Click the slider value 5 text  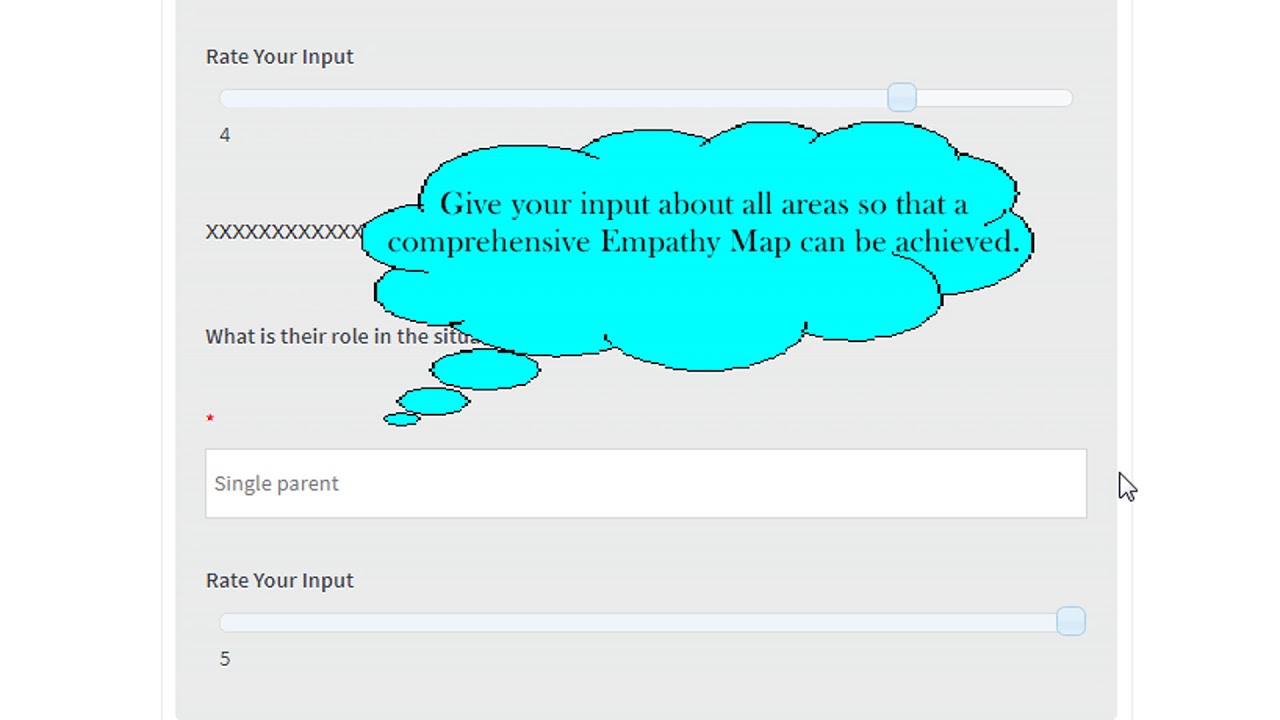[x=225, y=659]
